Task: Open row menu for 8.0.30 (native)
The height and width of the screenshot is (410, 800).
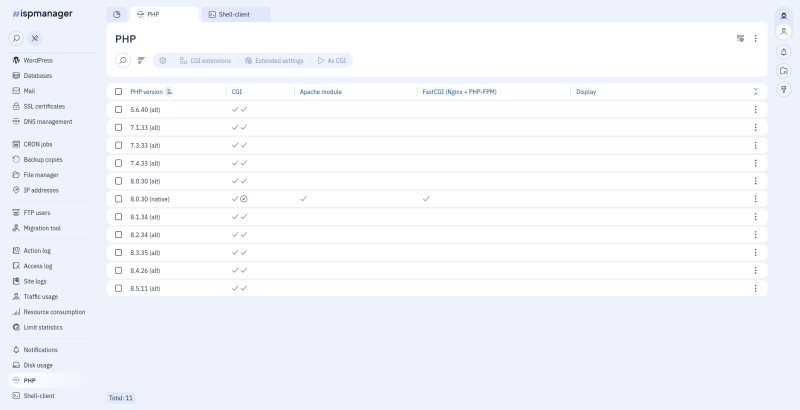Action: tap(756, 199)
